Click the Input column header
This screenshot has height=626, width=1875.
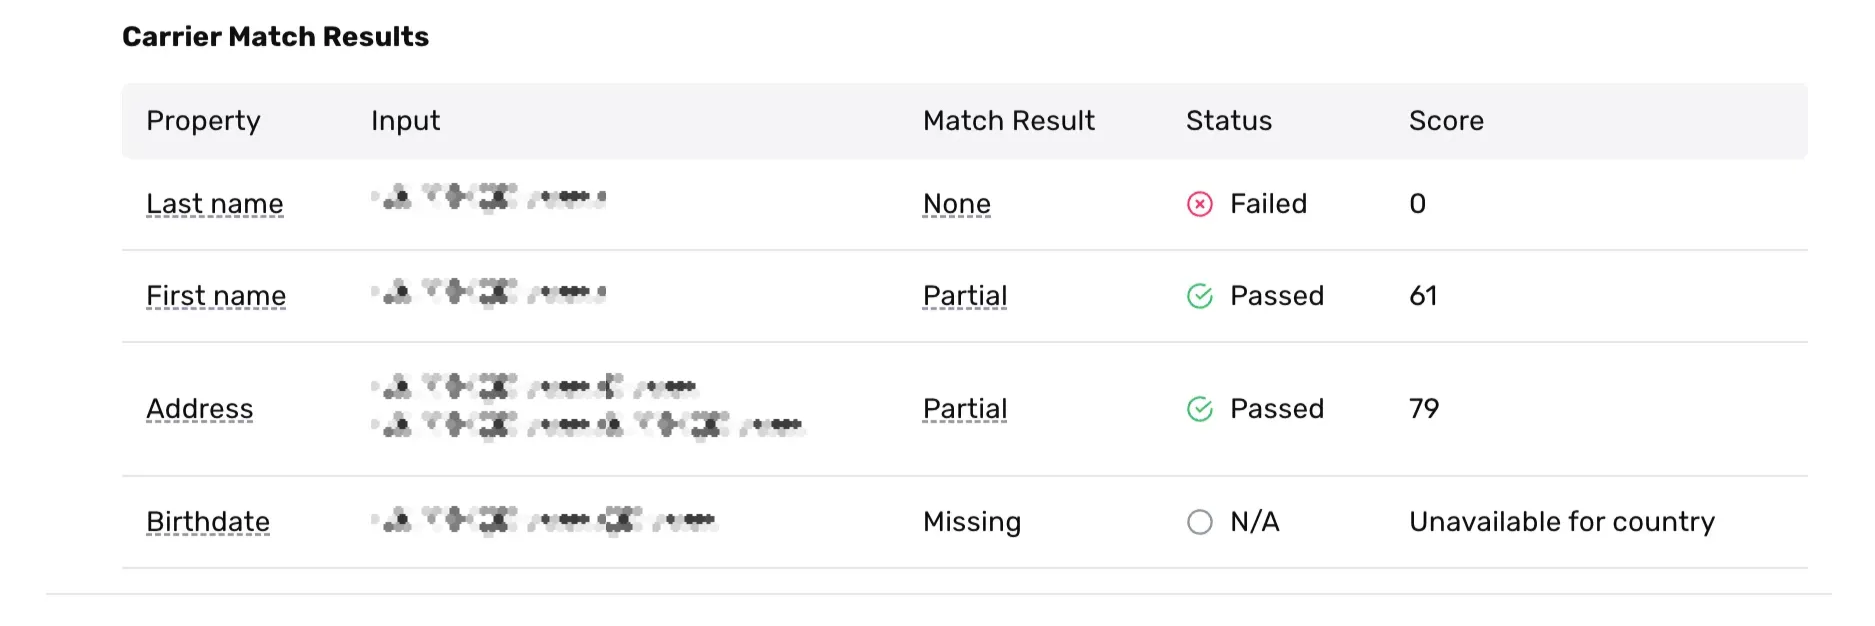click(x=405, y=121)
